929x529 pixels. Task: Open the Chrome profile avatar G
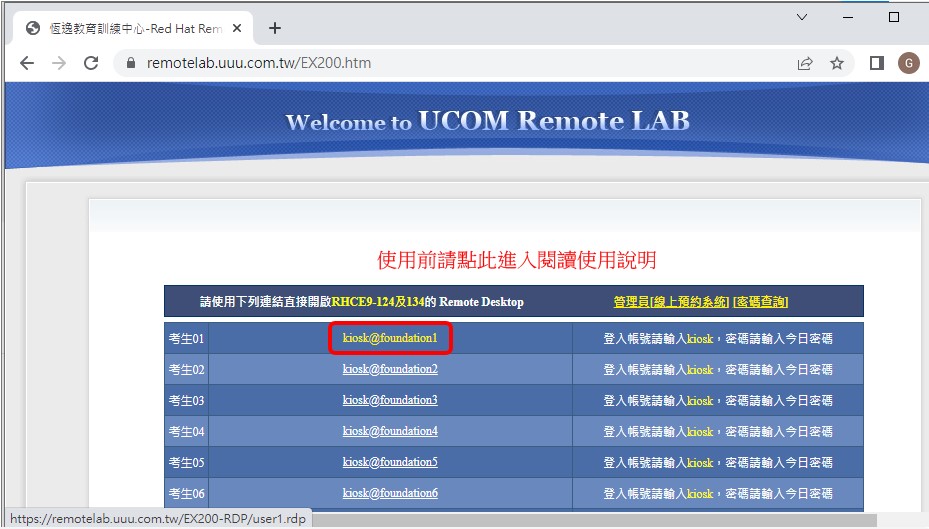(x=909, y=63)
